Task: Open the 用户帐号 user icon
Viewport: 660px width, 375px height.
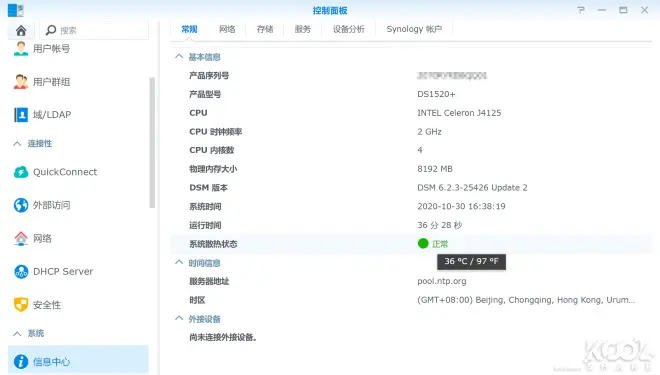Action: [x=21, y=49]
